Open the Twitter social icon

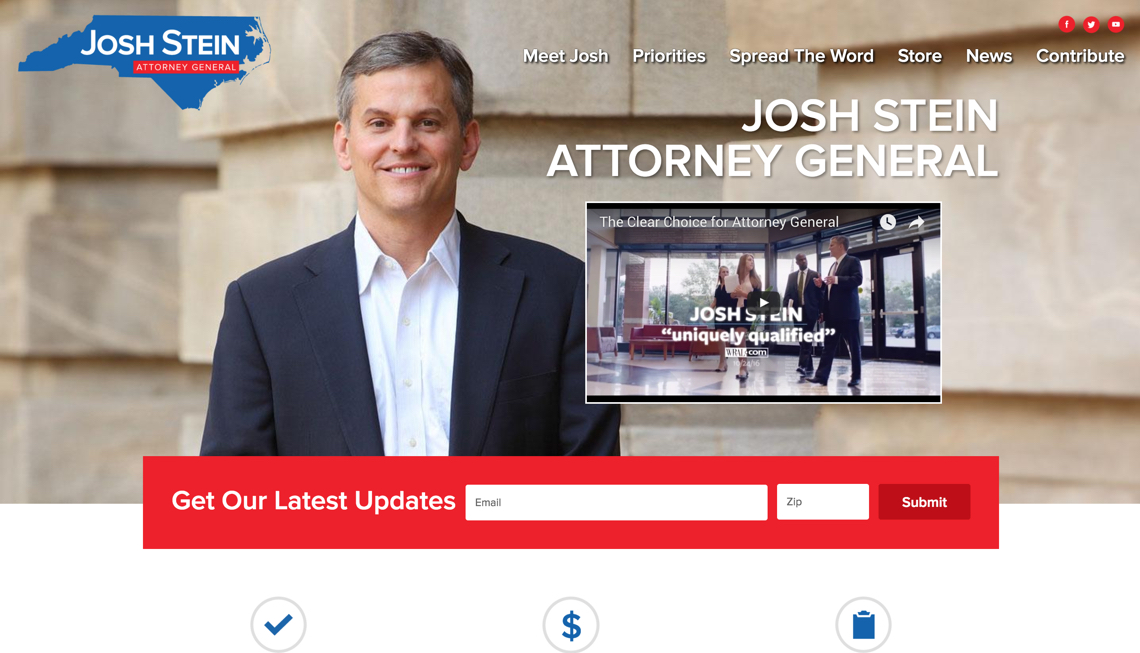pos(1091,25)
